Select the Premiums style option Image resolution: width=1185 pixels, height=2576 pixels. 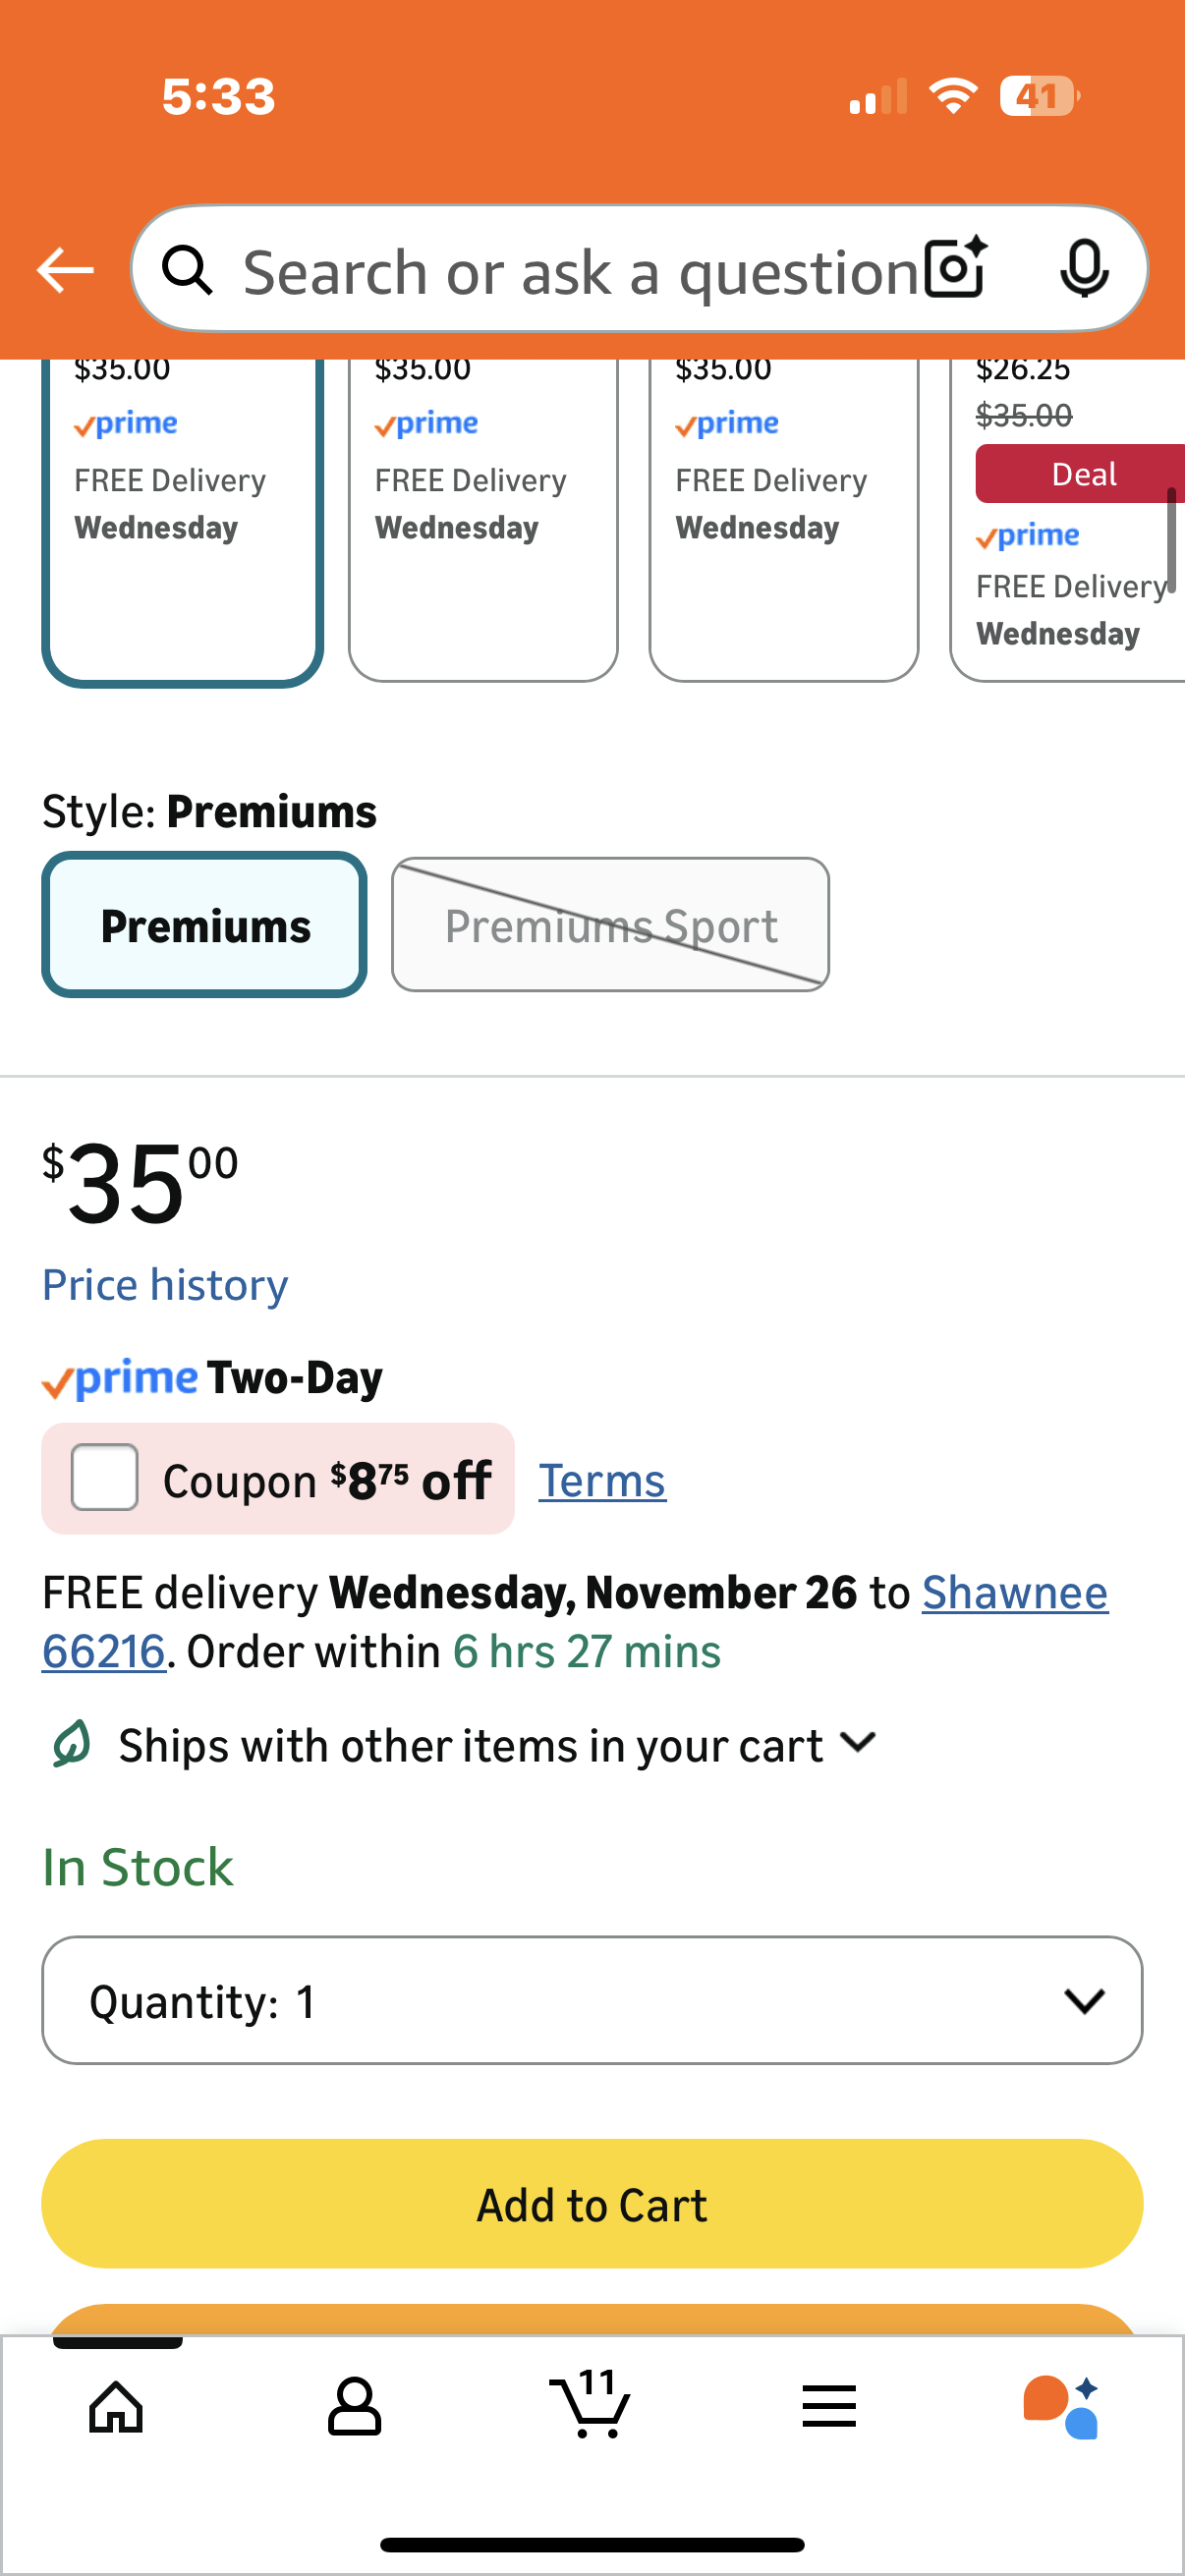(205, 925)
